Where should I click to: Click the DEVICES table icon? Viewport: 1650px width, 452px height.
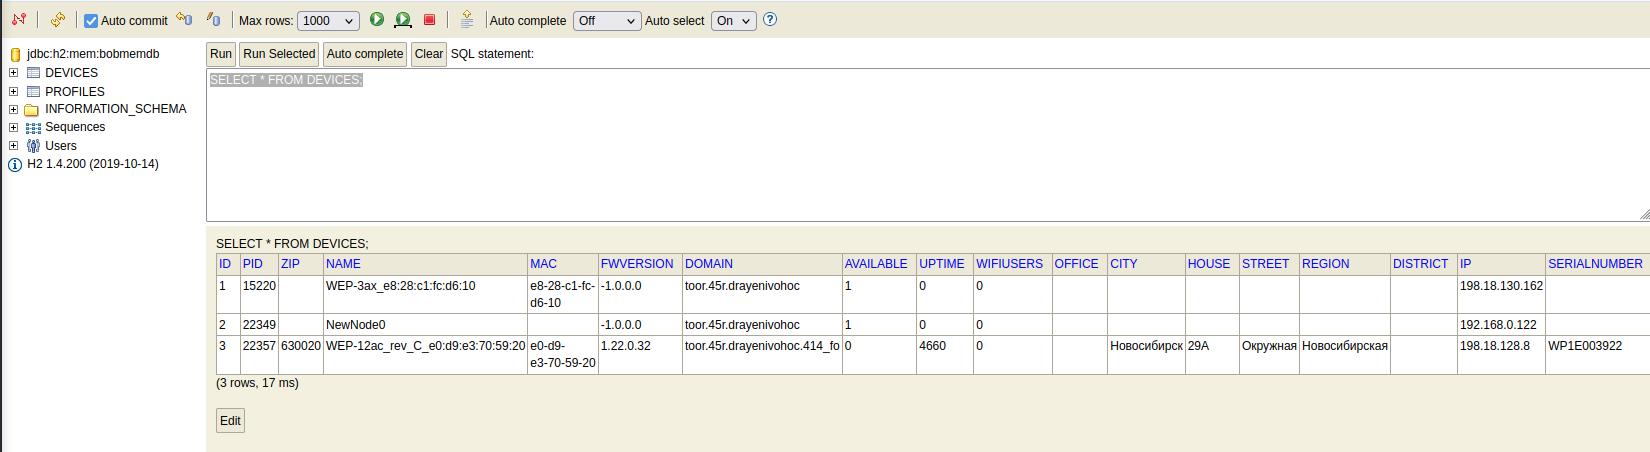(33, 73)
